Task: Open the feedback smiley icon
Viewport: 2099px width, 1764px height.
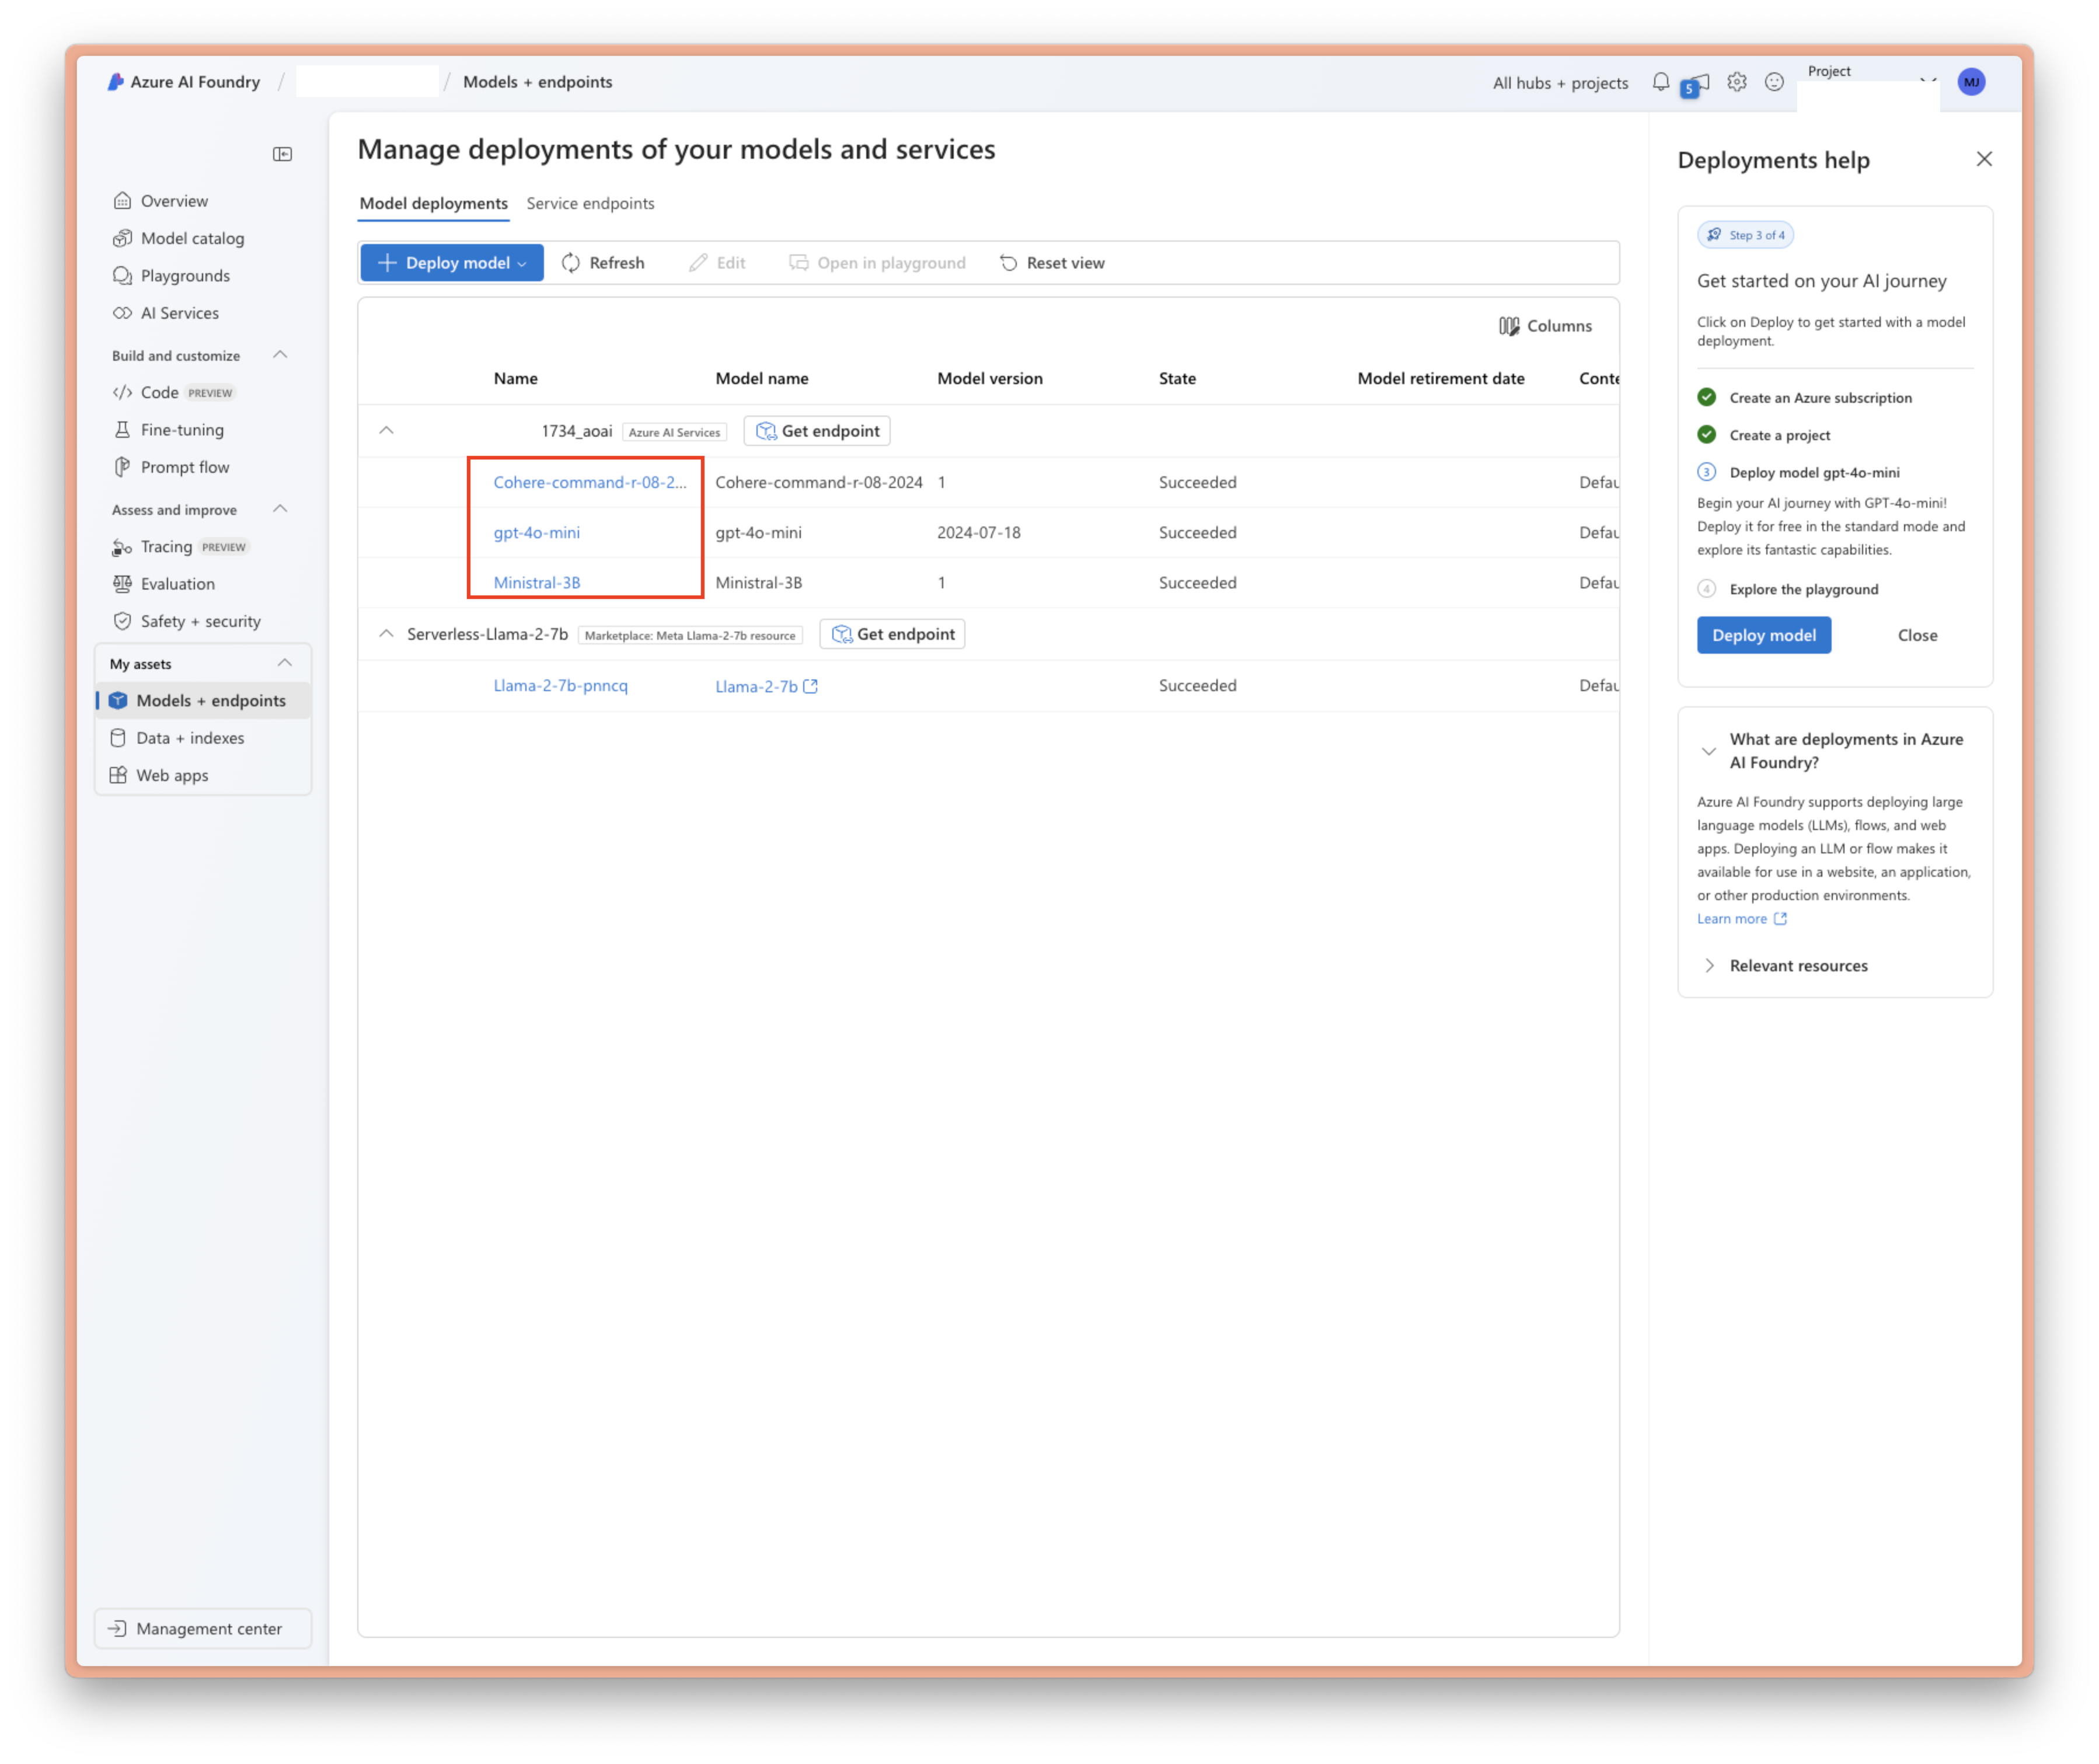Action: 1774,82
